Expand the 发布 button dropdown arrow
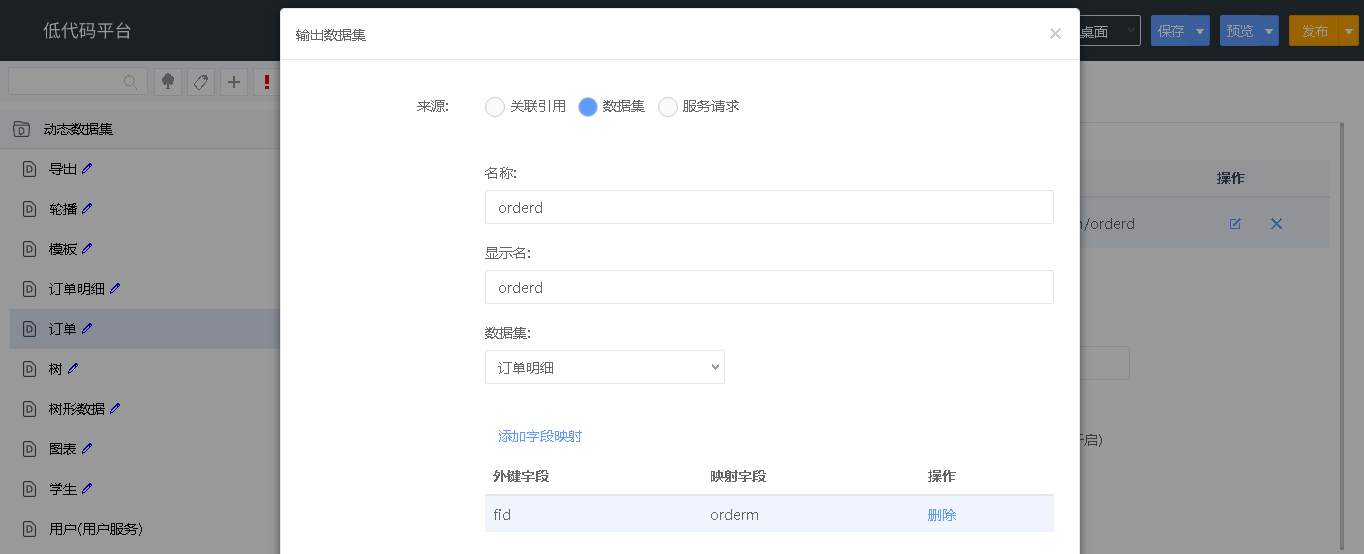The width and height of the screenshot is (1364, 554). [x=1349, y=31]
